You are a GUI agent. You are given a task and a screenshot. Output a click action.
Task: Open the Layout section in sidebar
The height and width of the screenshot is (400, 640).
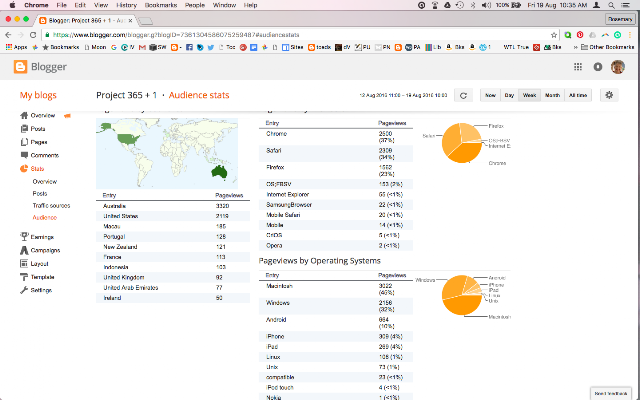tap(34, 264)
